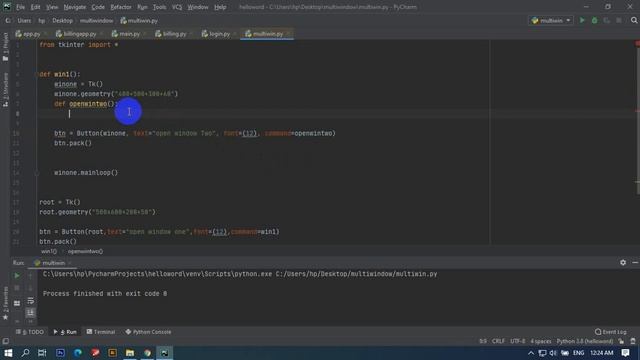Click Users in the path breadcrumb
Viewport: 640px width, 360px height.
tap(24, 20)
